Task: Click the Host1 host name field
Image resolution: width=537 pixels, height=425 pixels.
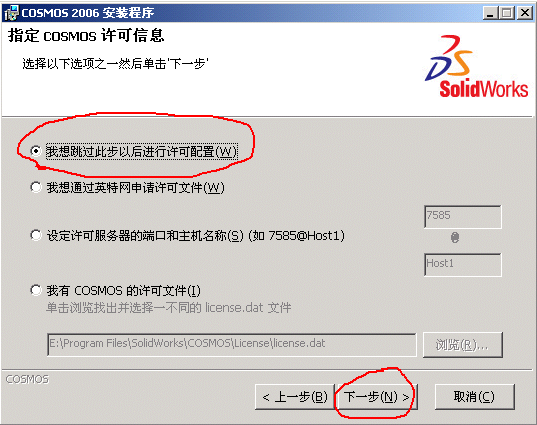Action: [x=463, y=264]
